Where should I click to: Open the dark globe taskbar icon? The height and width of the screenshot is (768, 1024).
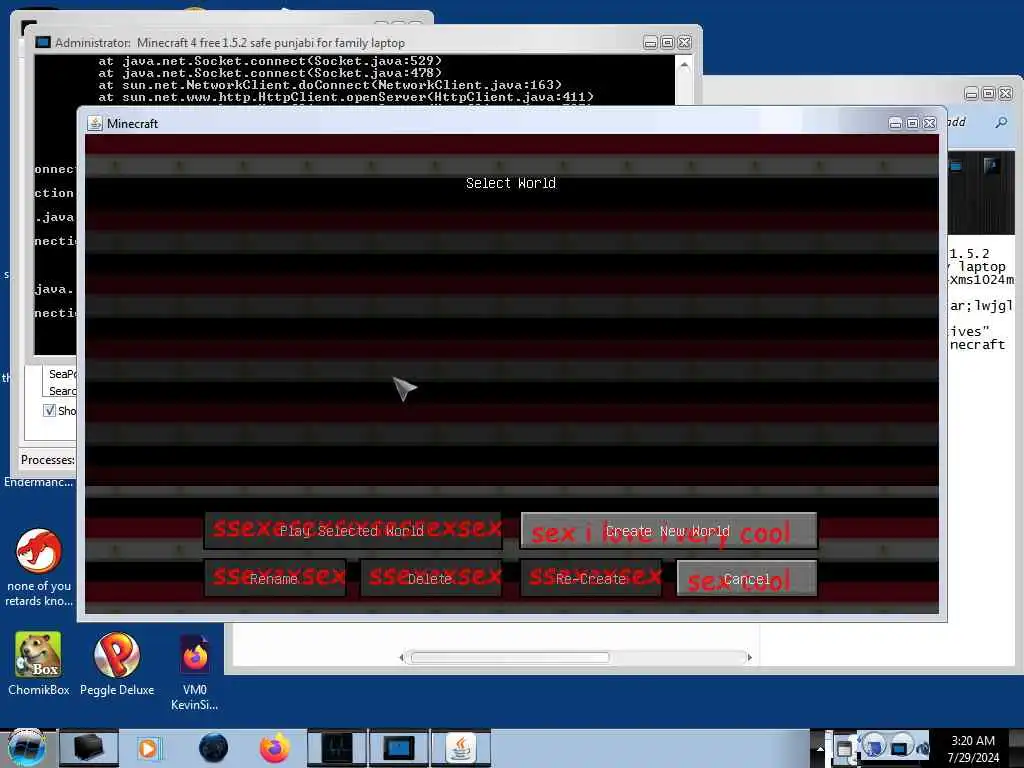(213, 748)
